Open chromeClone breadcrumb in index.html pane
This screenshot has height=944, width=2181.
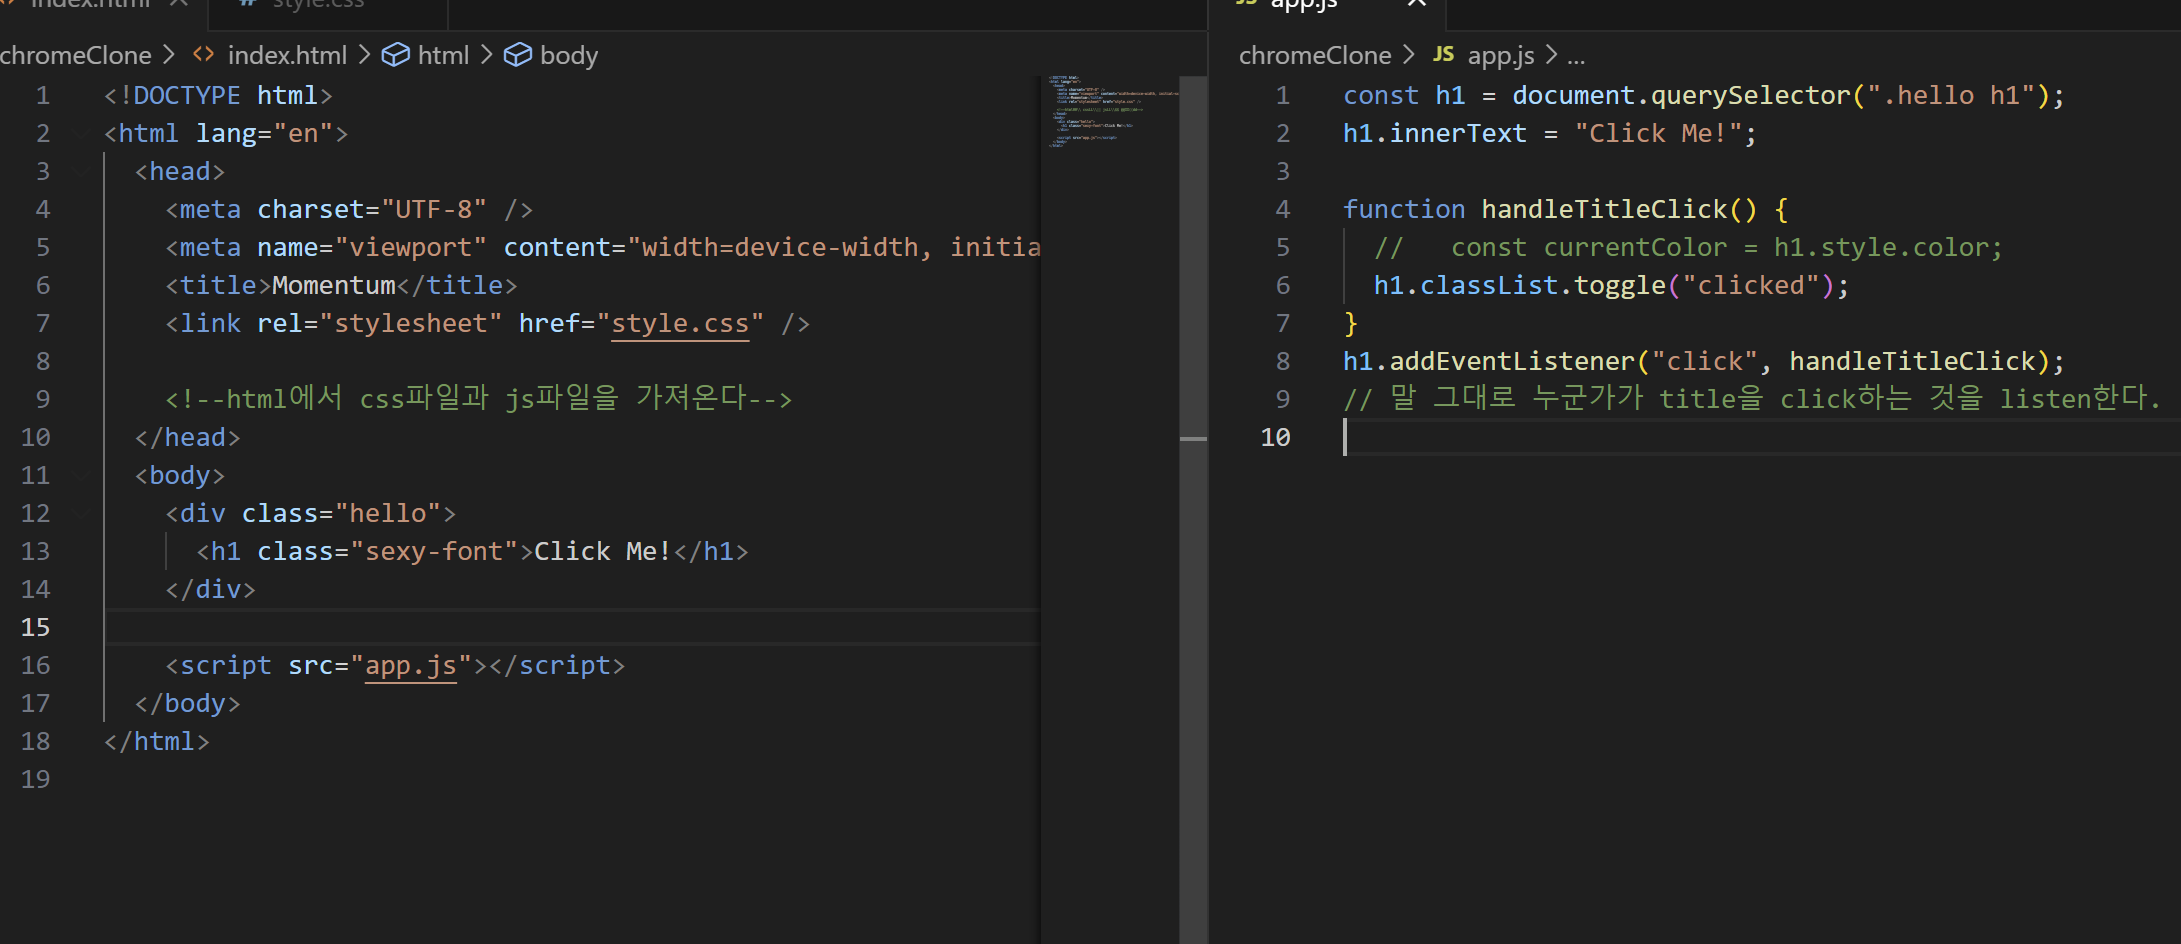click(76, 55)
